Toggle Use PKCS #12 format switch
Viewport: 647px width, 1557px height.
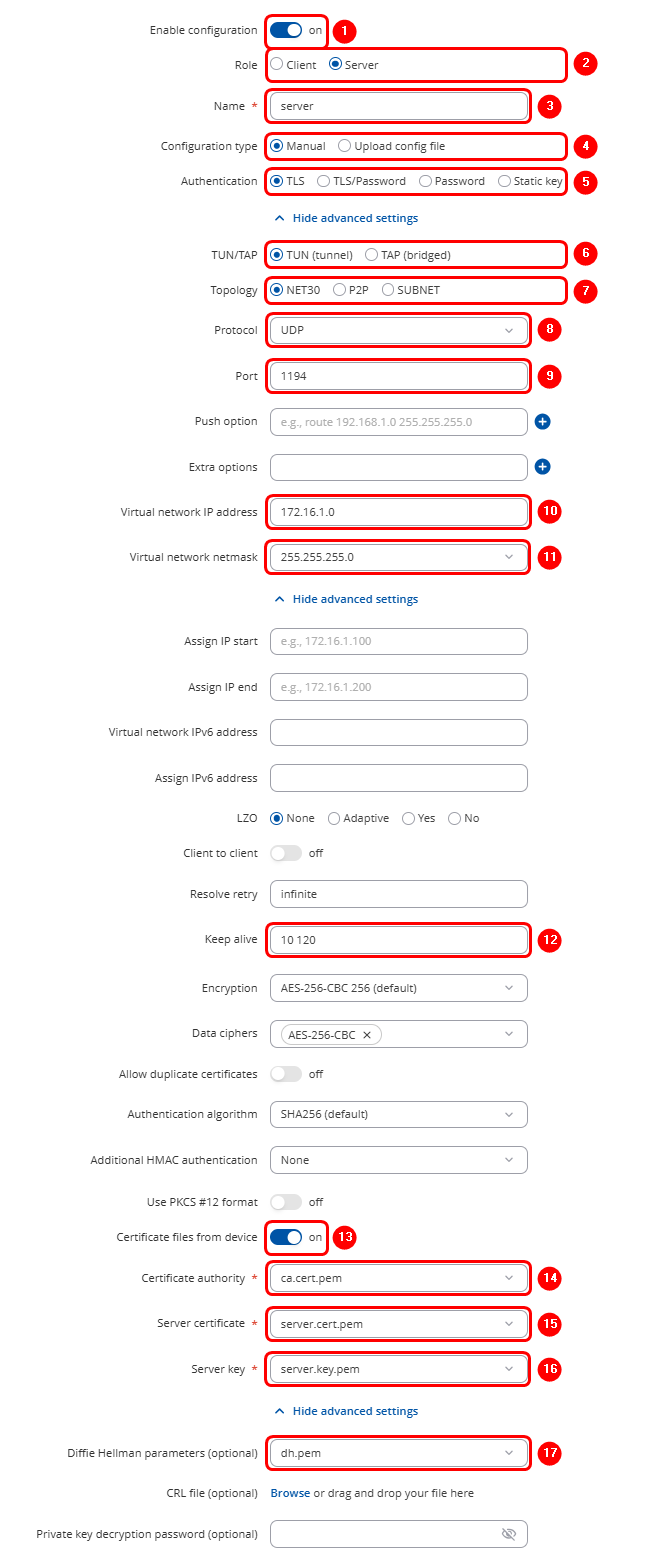286,1202
